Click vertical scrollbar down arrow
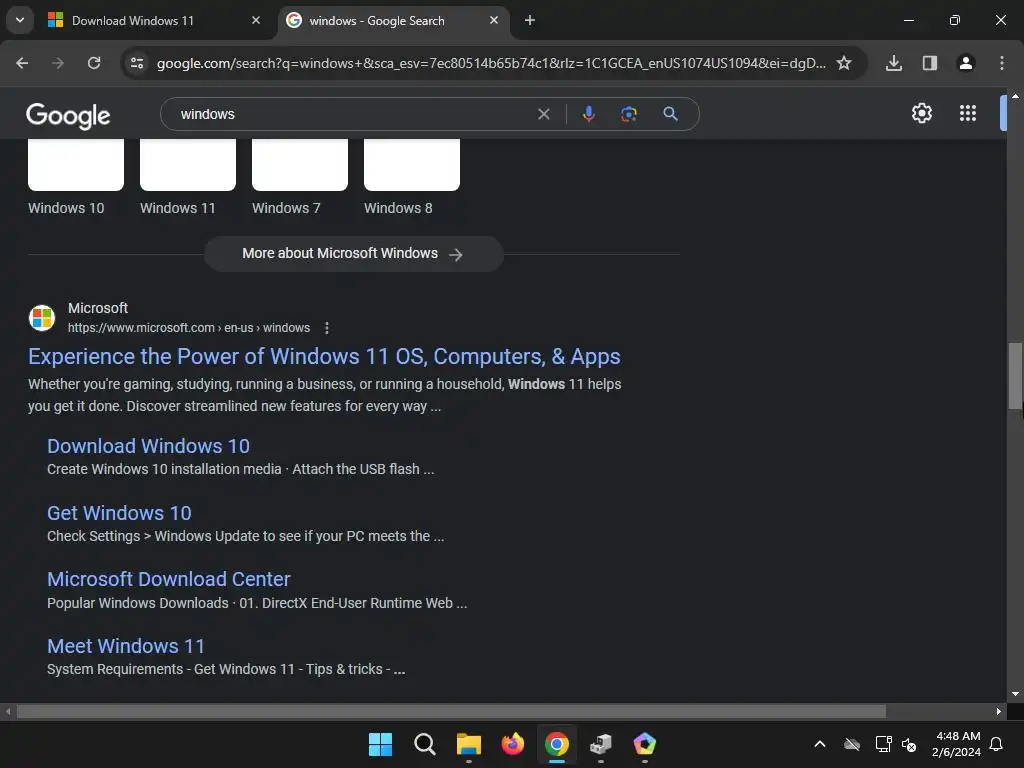Screen dimensions: 1024x768 coord(1015,694)
